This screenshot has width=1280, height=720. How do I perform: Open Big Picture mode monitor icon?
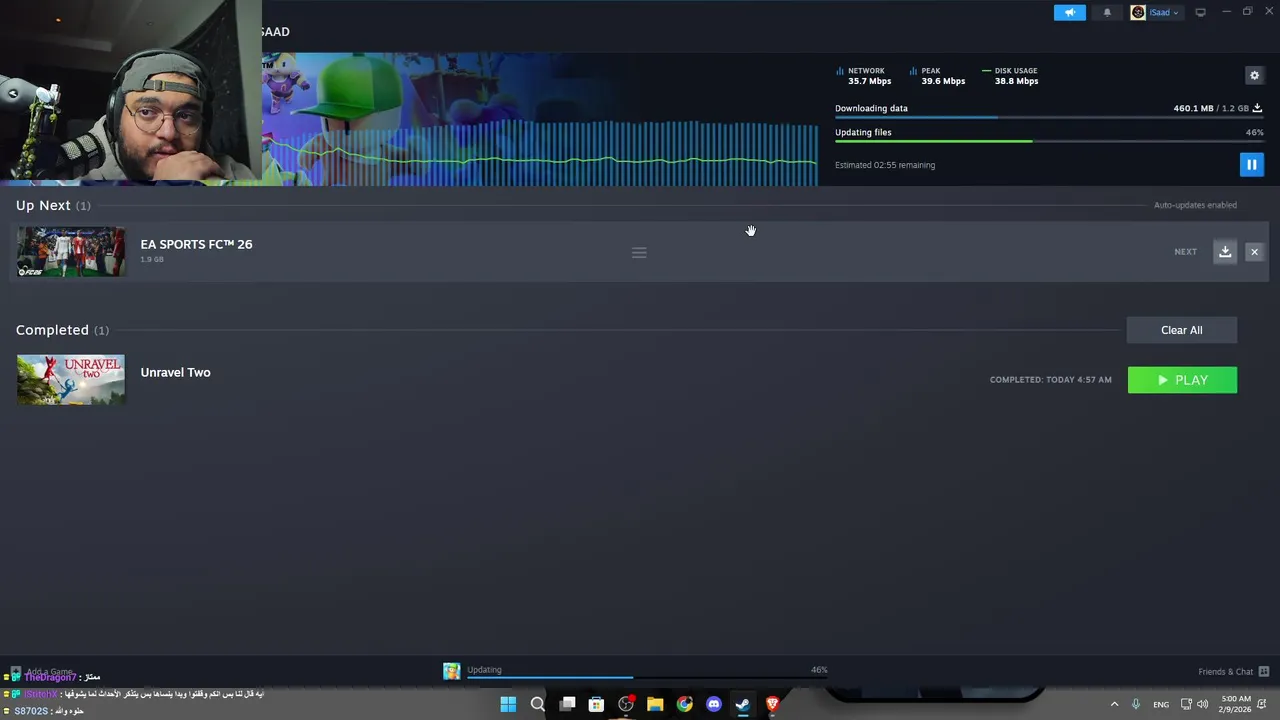click(1200, 13)
